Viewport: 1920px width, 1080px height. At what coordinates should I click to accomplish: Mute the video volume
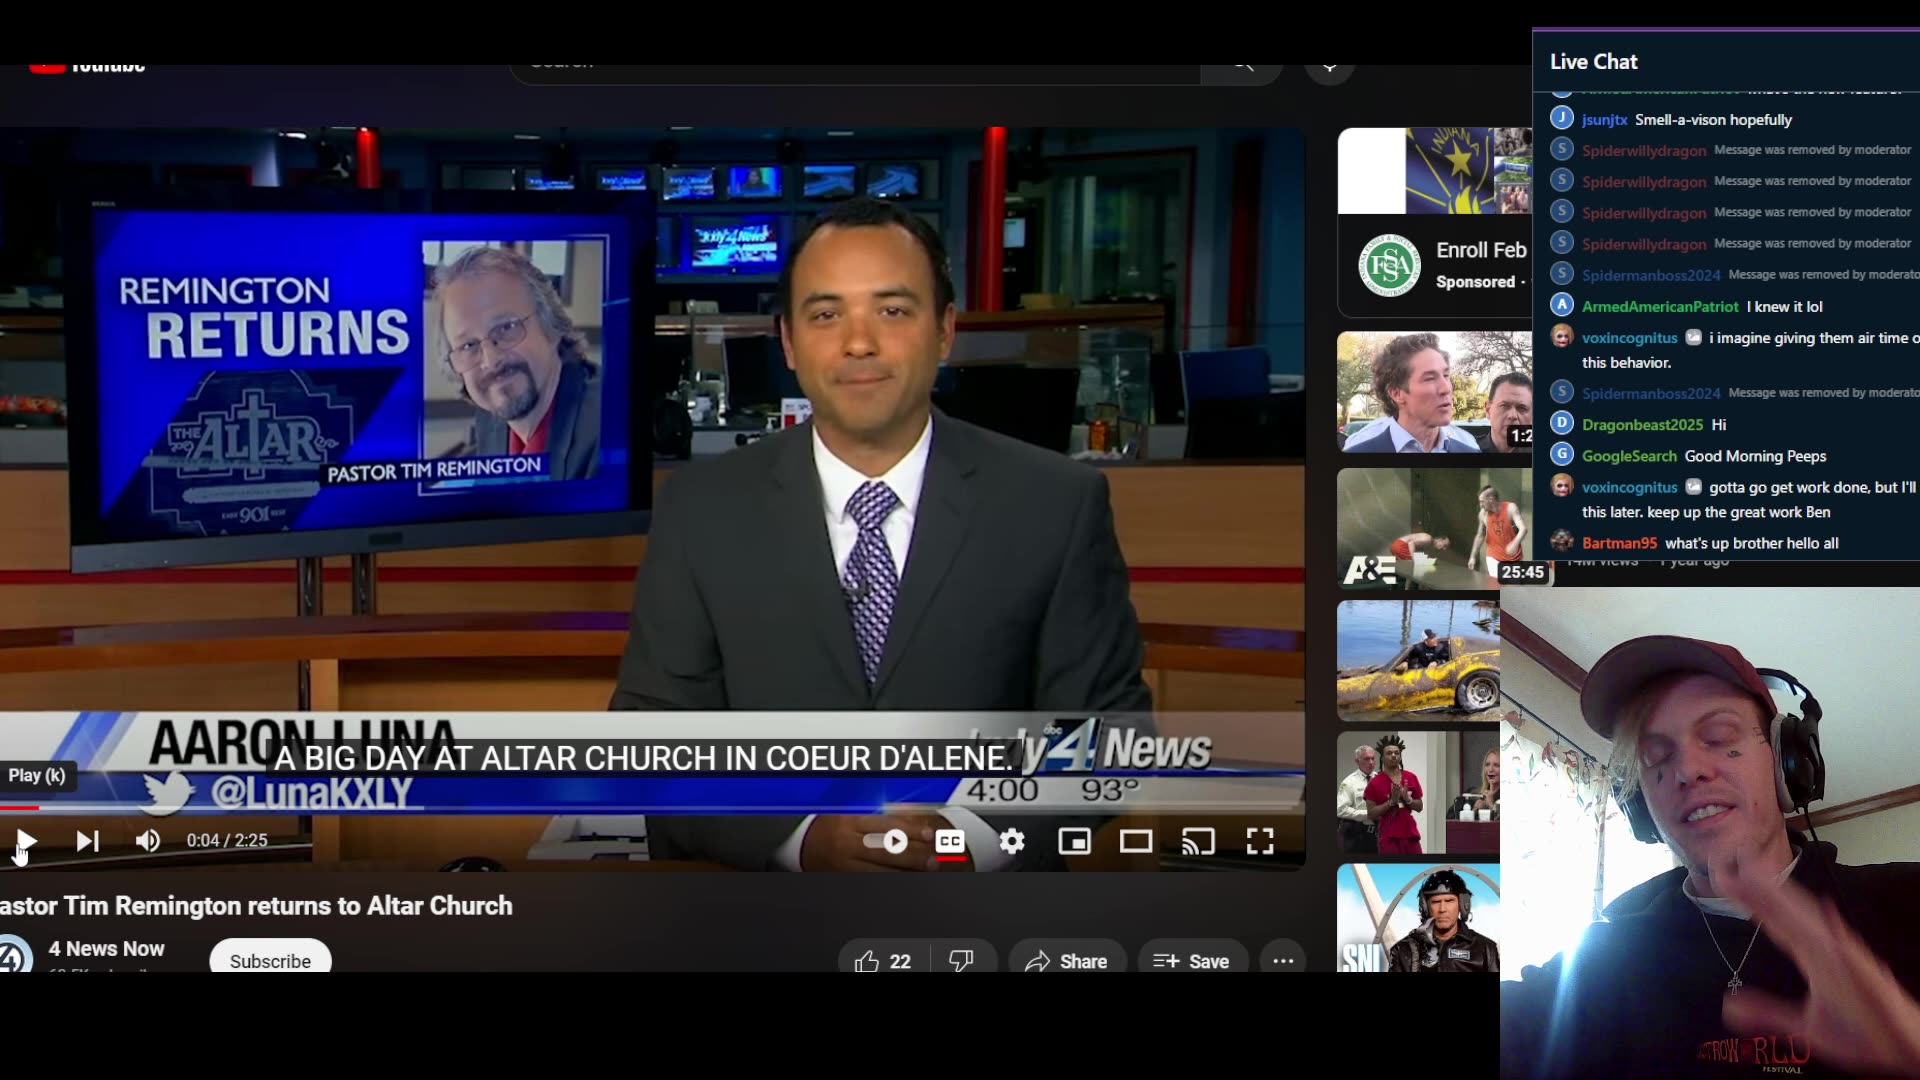point(148,841)
